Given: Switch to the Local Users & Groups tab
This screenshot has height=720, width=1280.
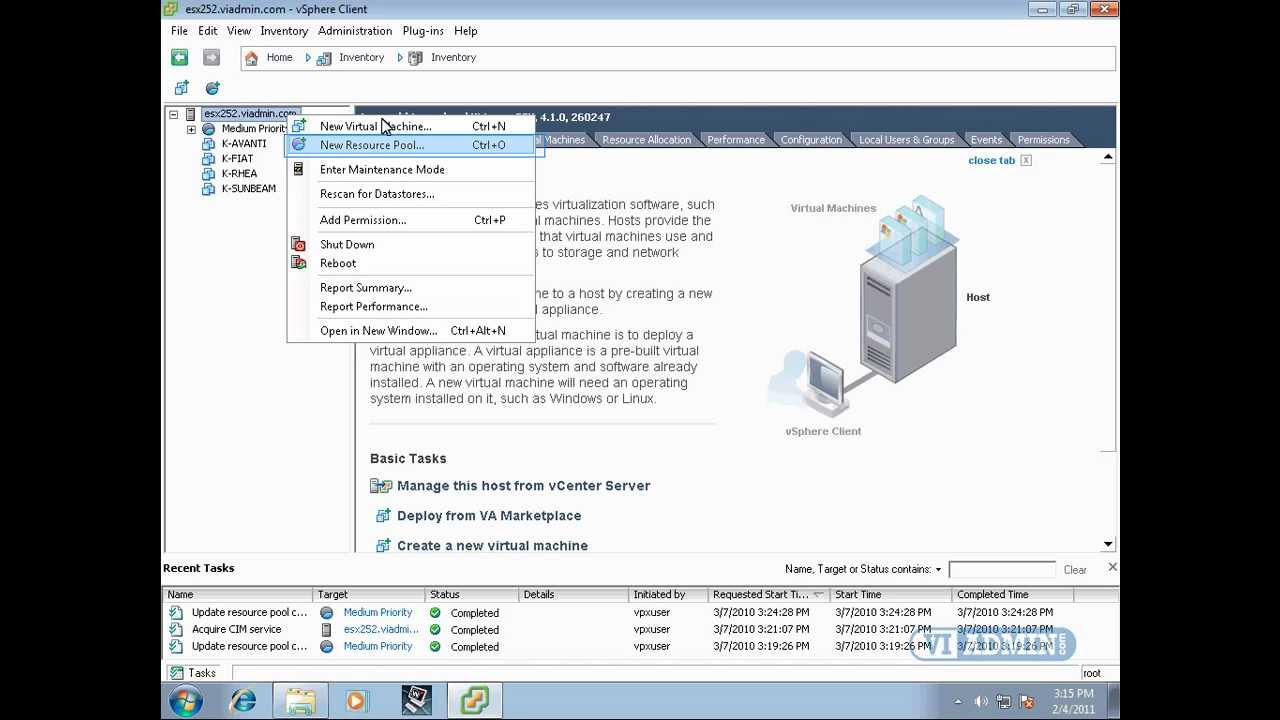Looking at the screenshot, I should [907, 140].
